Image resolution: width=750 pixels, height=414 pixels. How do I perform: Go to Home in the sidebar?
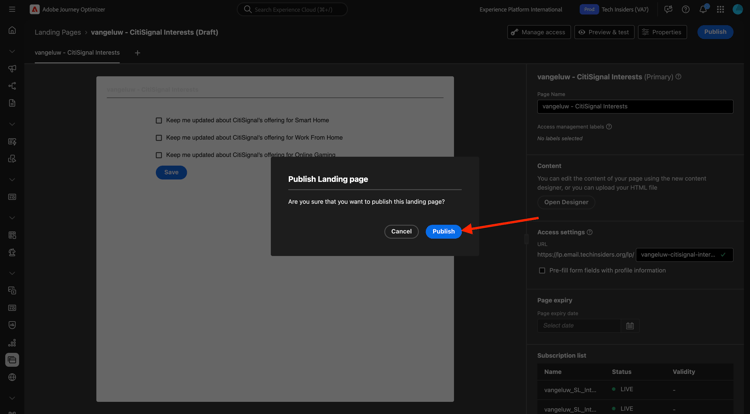point(12,30)
